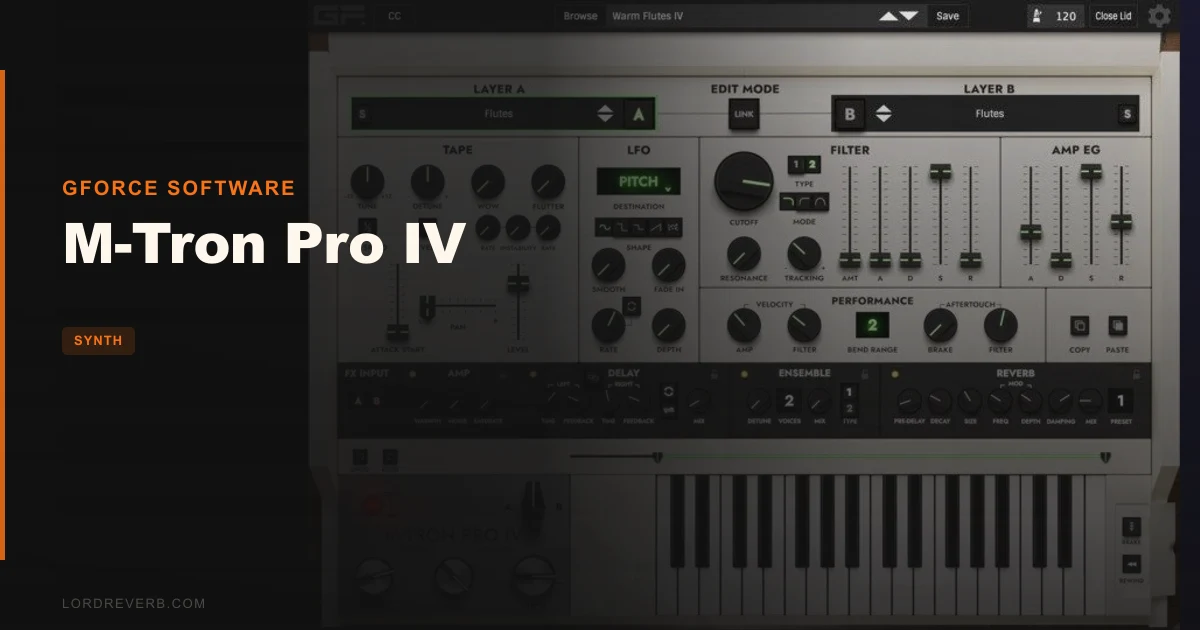
Task: Click the Reverb lock icon
Action: pos(1136,374)
